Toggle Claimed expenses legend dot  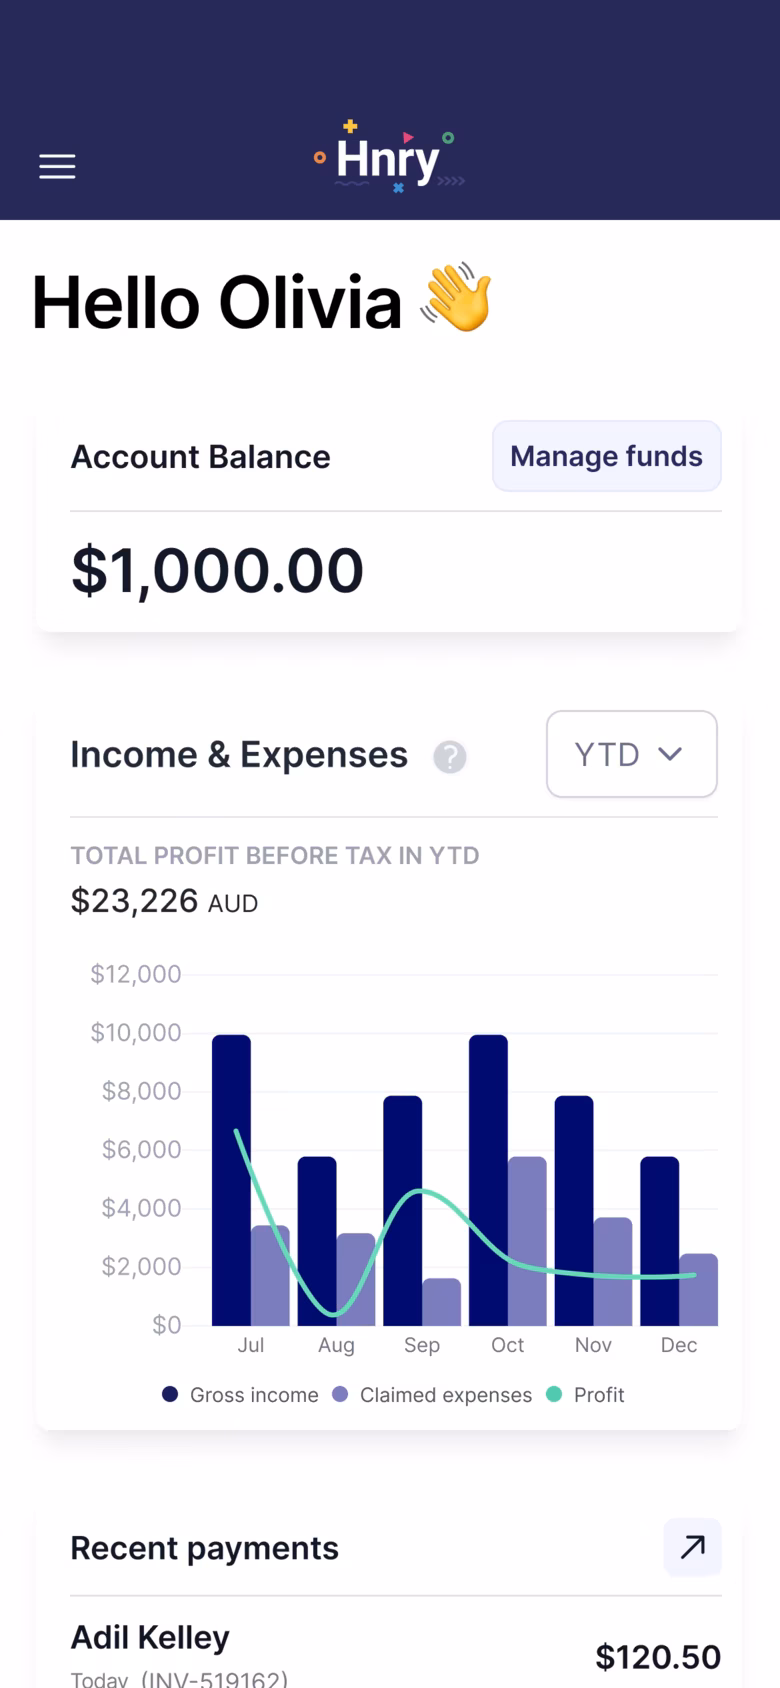click(340, 1394)
